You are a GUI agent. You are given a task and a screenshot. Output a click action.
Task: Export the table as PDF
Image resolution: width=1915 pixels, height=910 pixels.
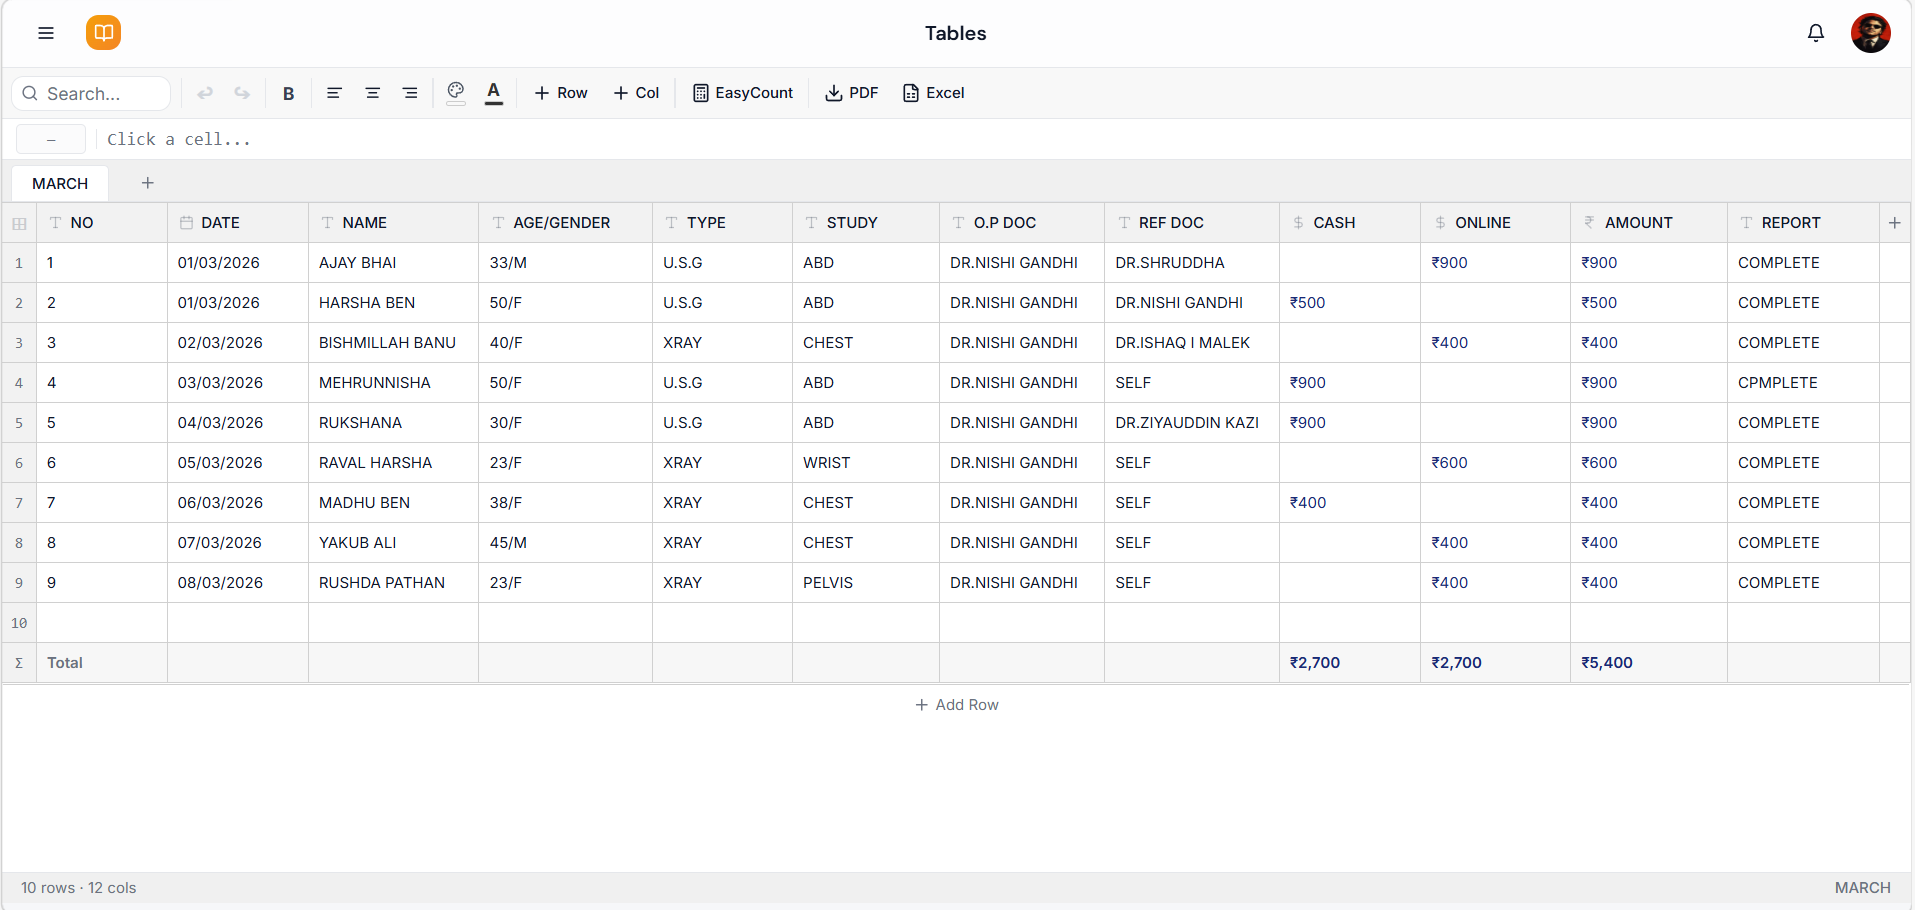[851, 92]
